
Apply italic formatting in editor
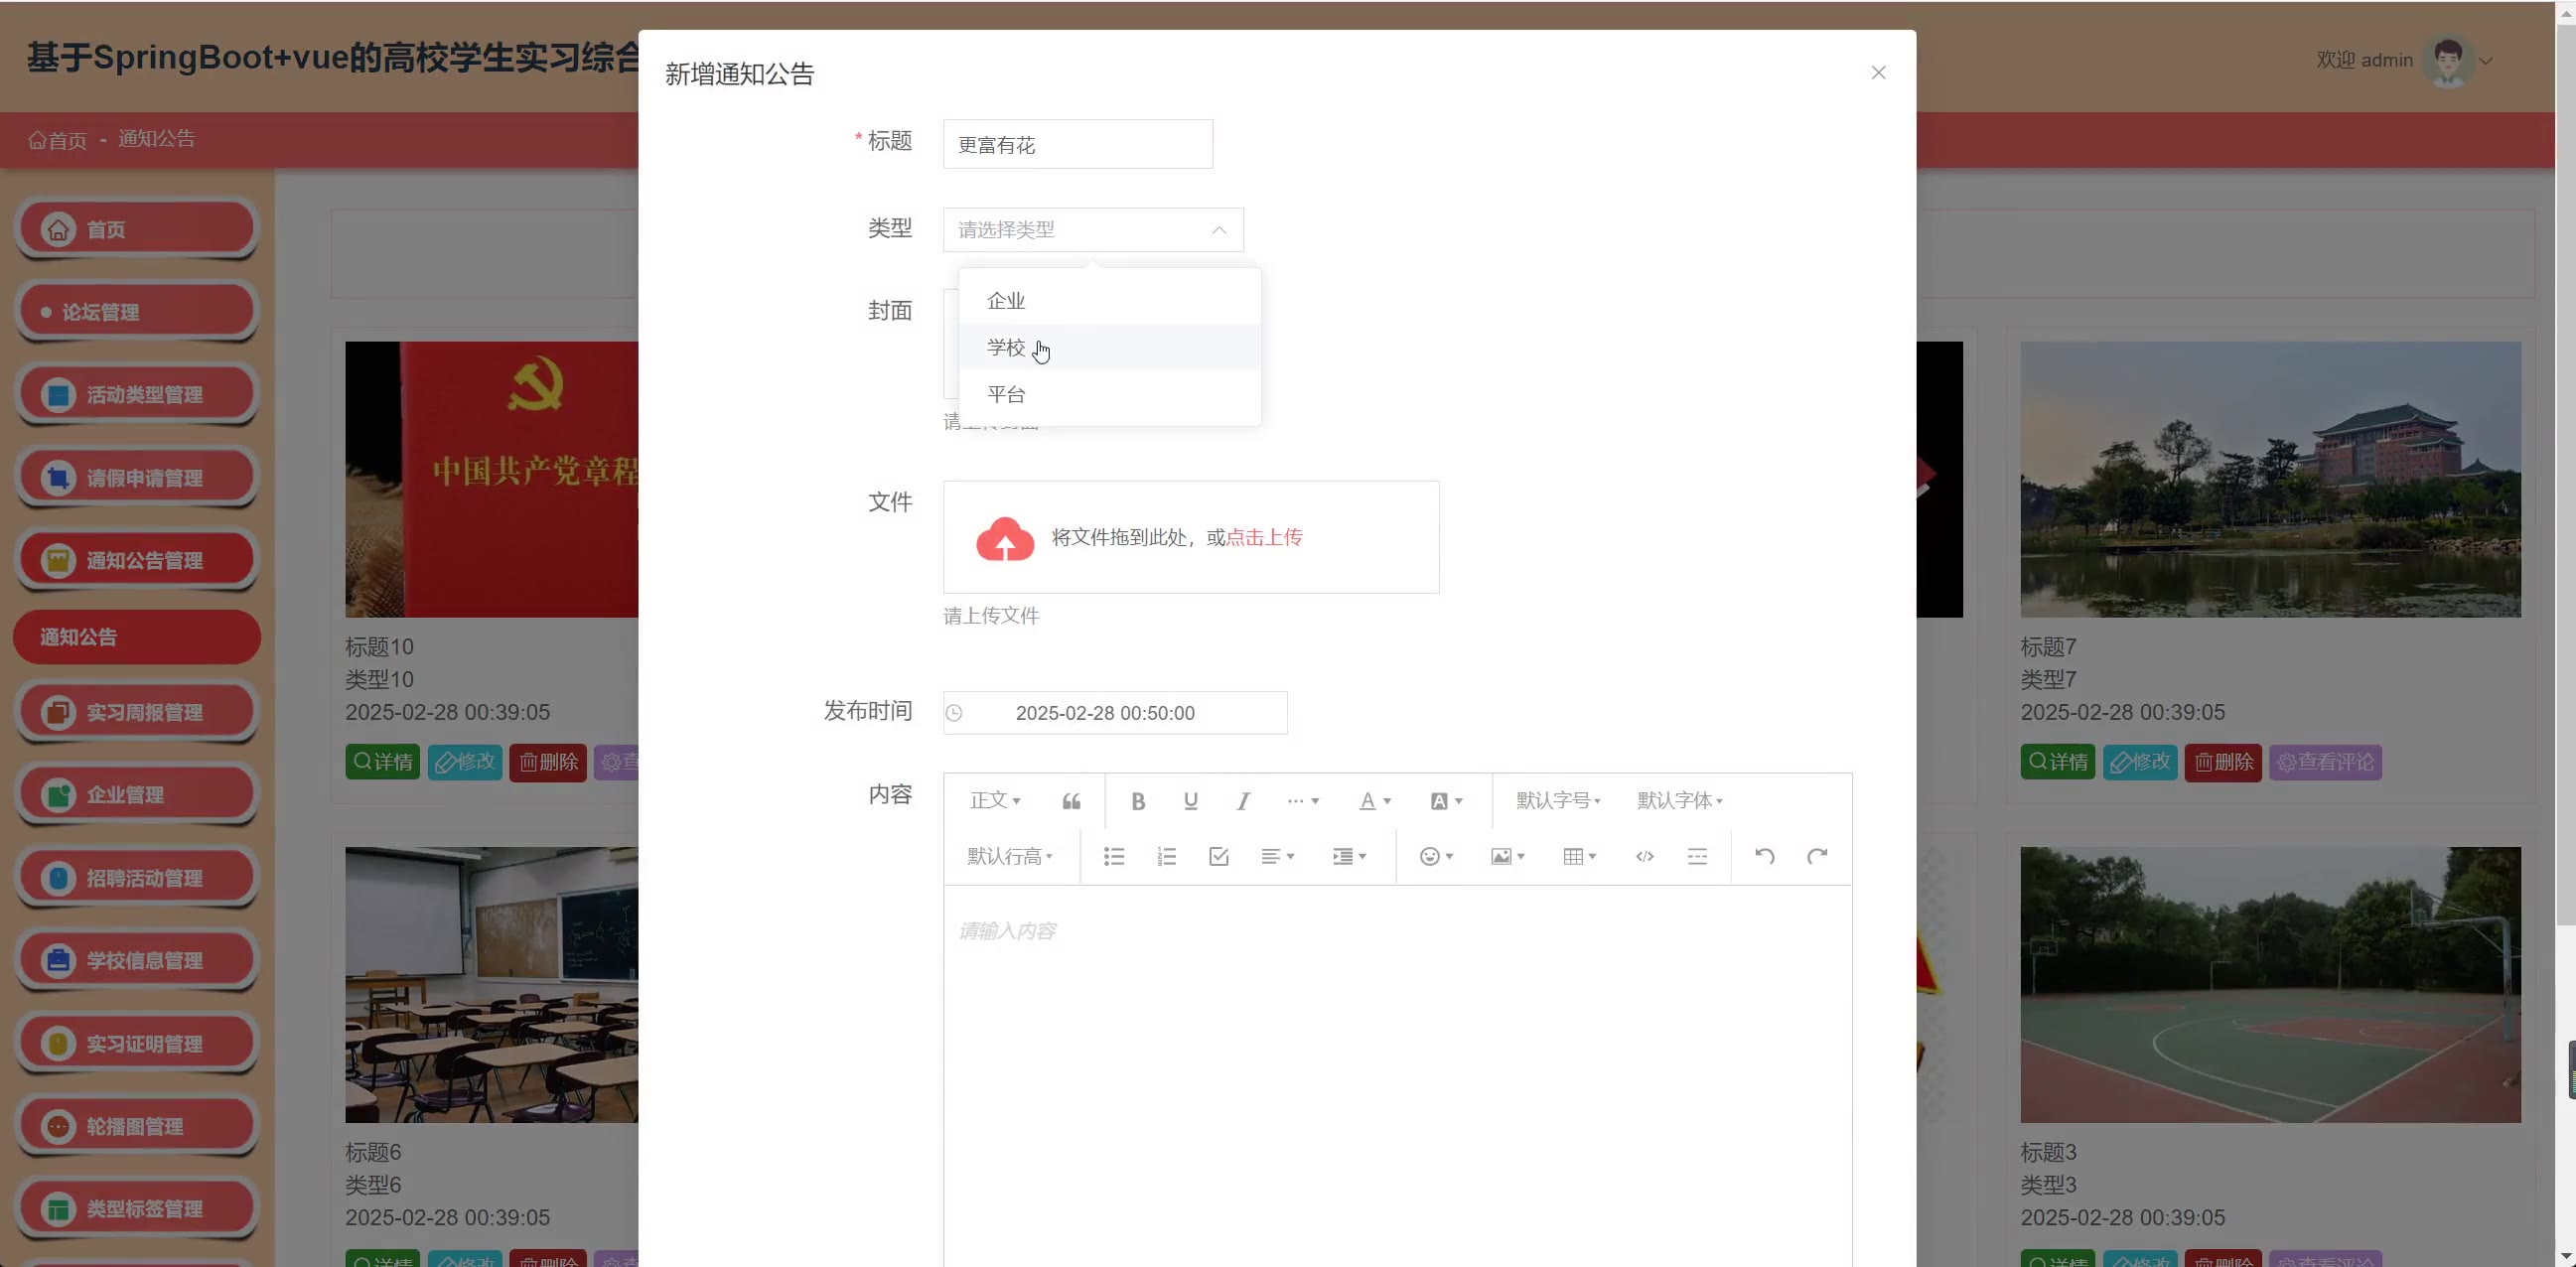click(x=1243, y=801)
